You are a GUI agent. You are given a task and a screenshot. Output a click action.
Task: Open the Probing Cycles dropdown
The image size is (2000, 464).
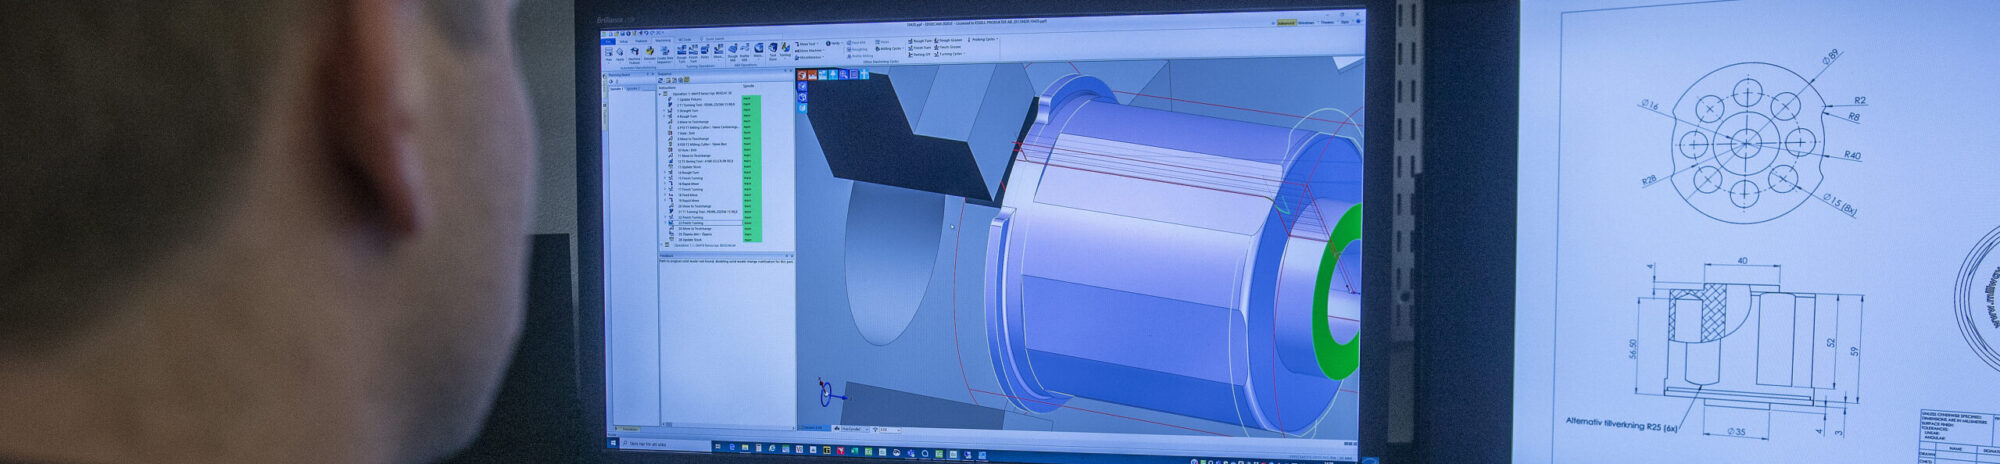click(x=983, y=40)
